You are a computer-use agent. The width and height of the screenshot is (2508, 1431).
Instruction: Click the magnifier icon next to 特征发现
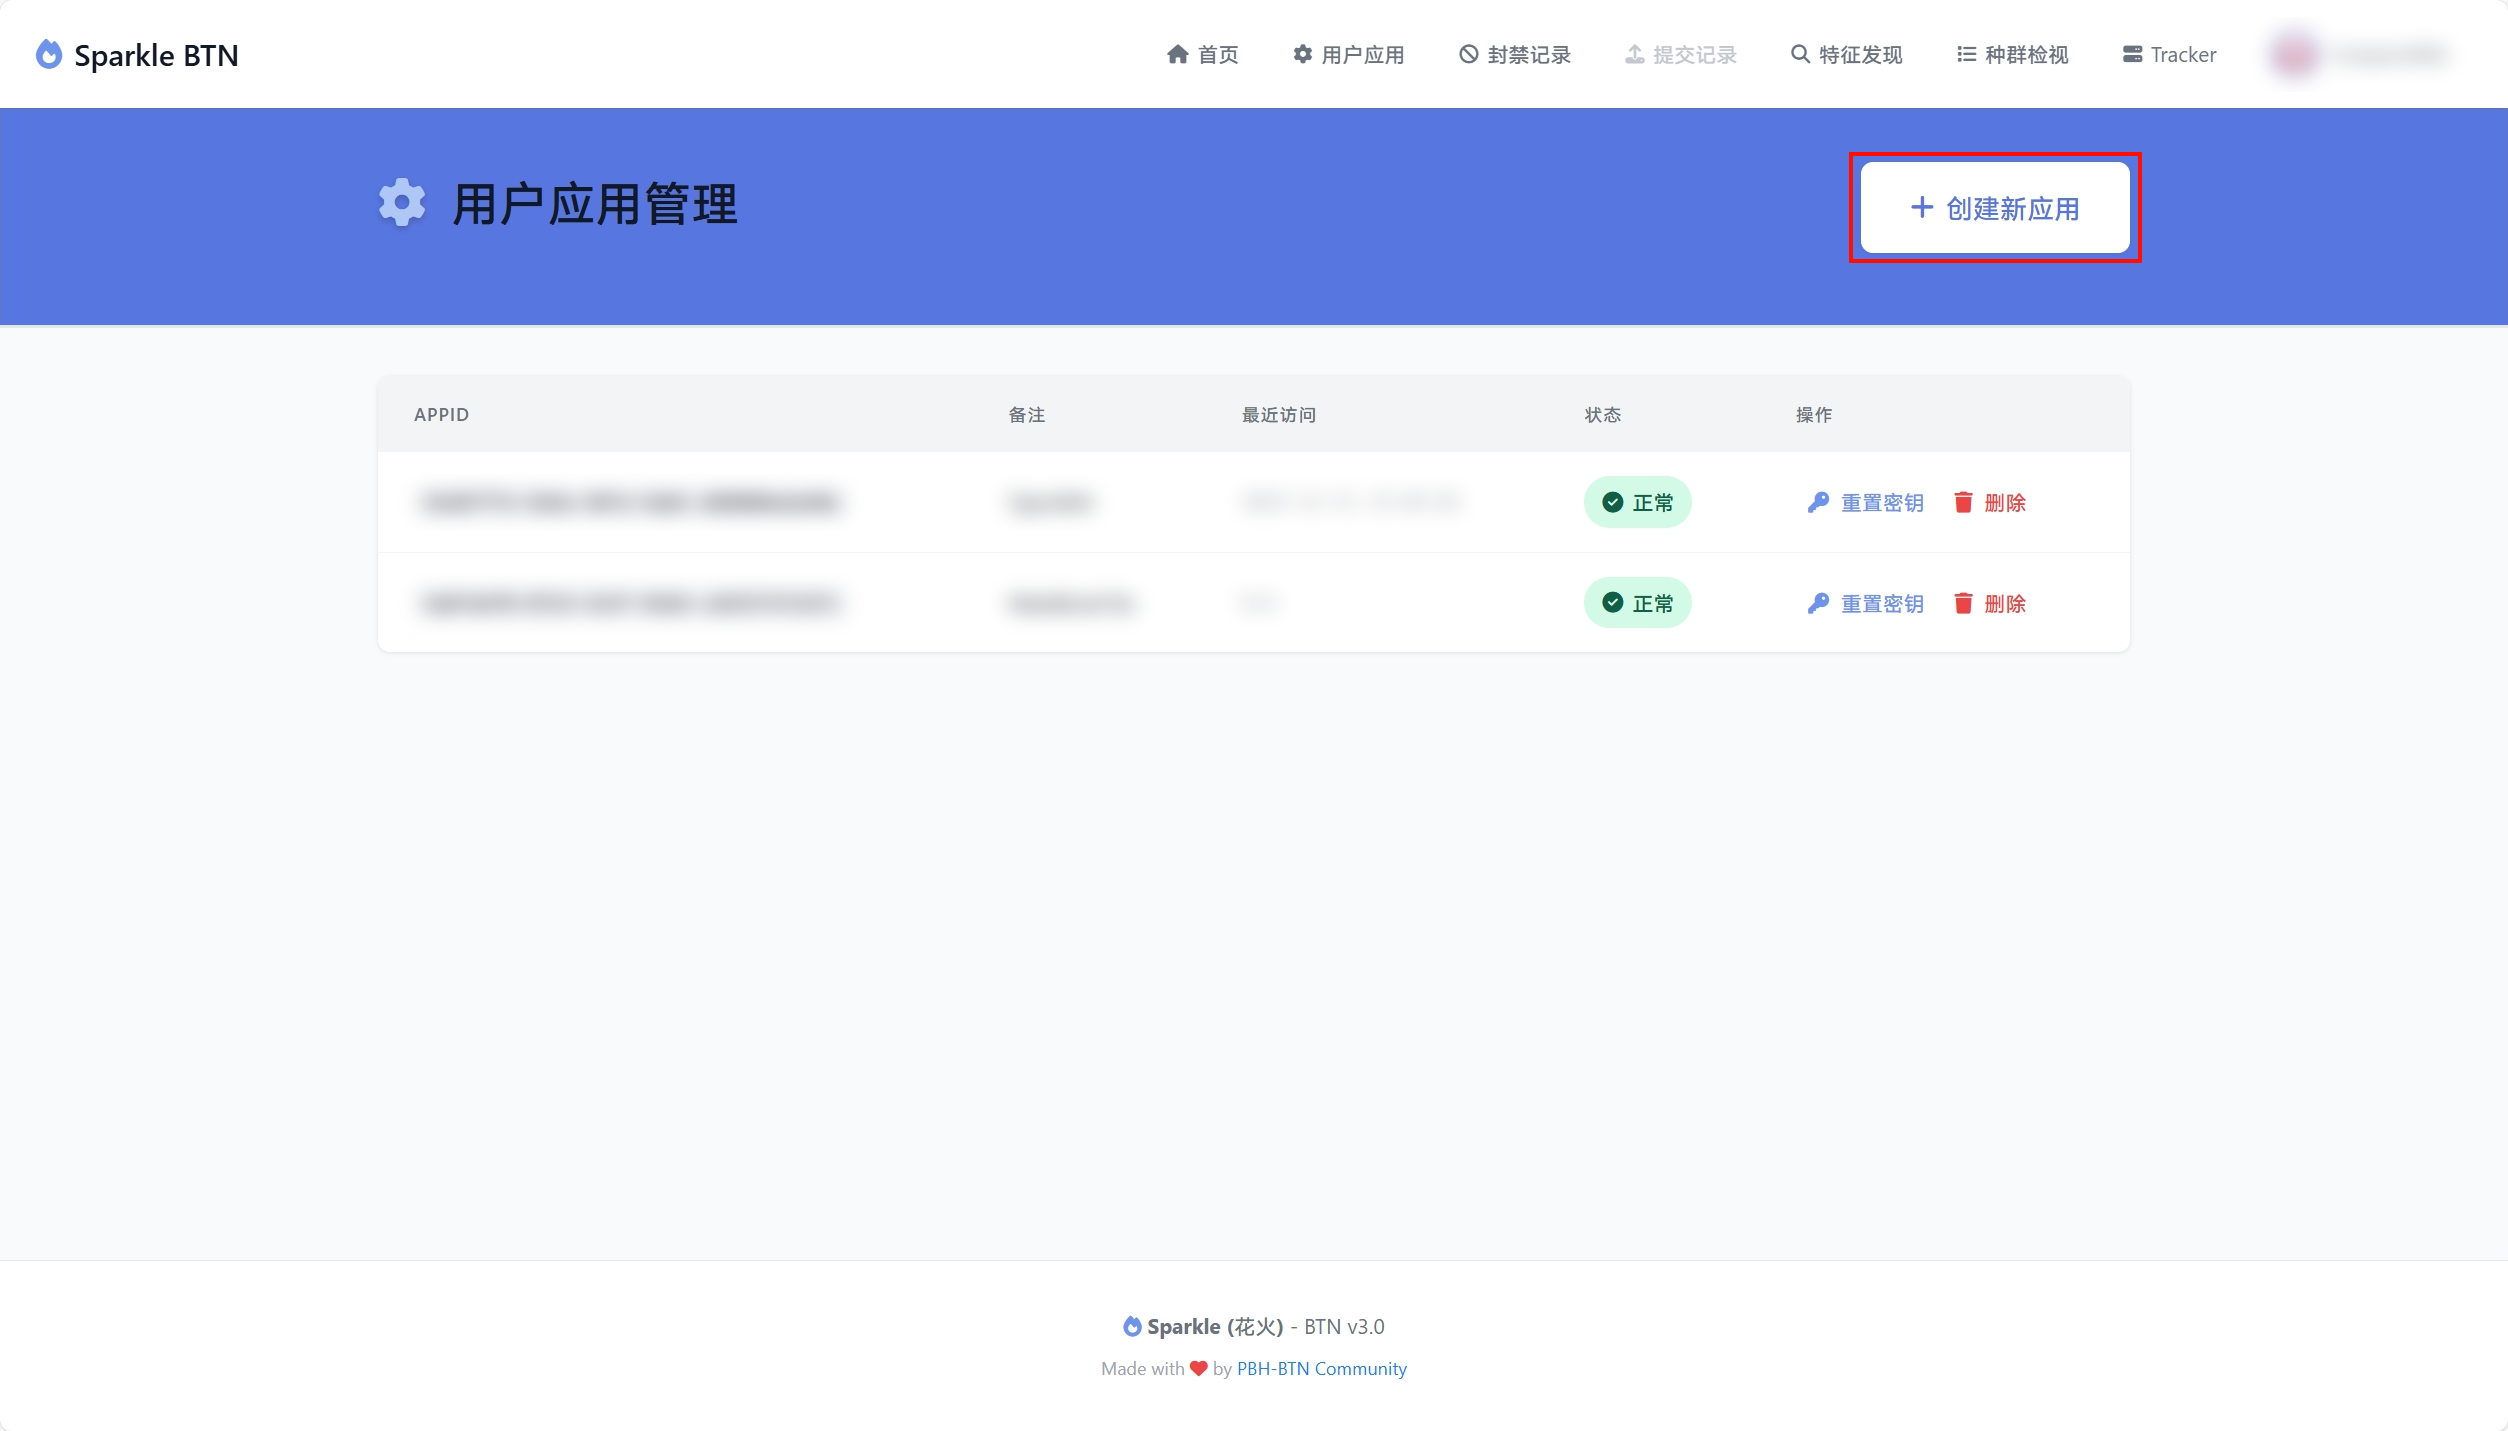click(x=1798, y=55)
